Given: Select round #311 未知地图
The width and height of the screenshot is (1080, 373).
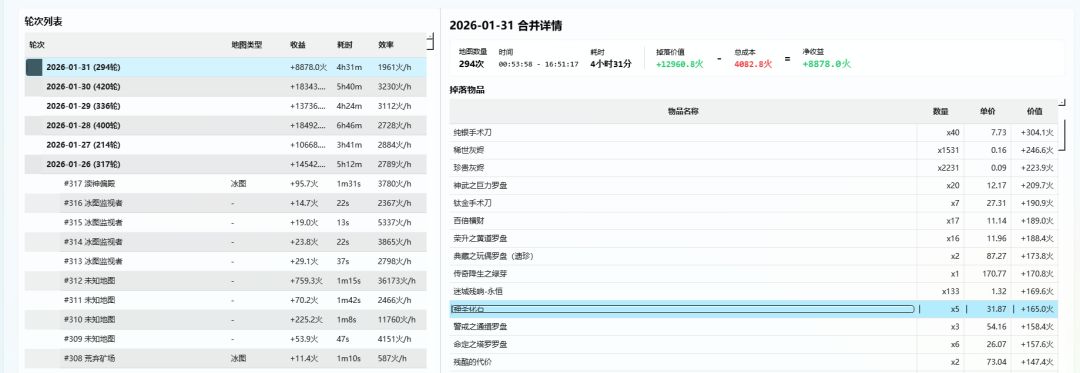Looking at the screenshot, I should tap(225, 300).
